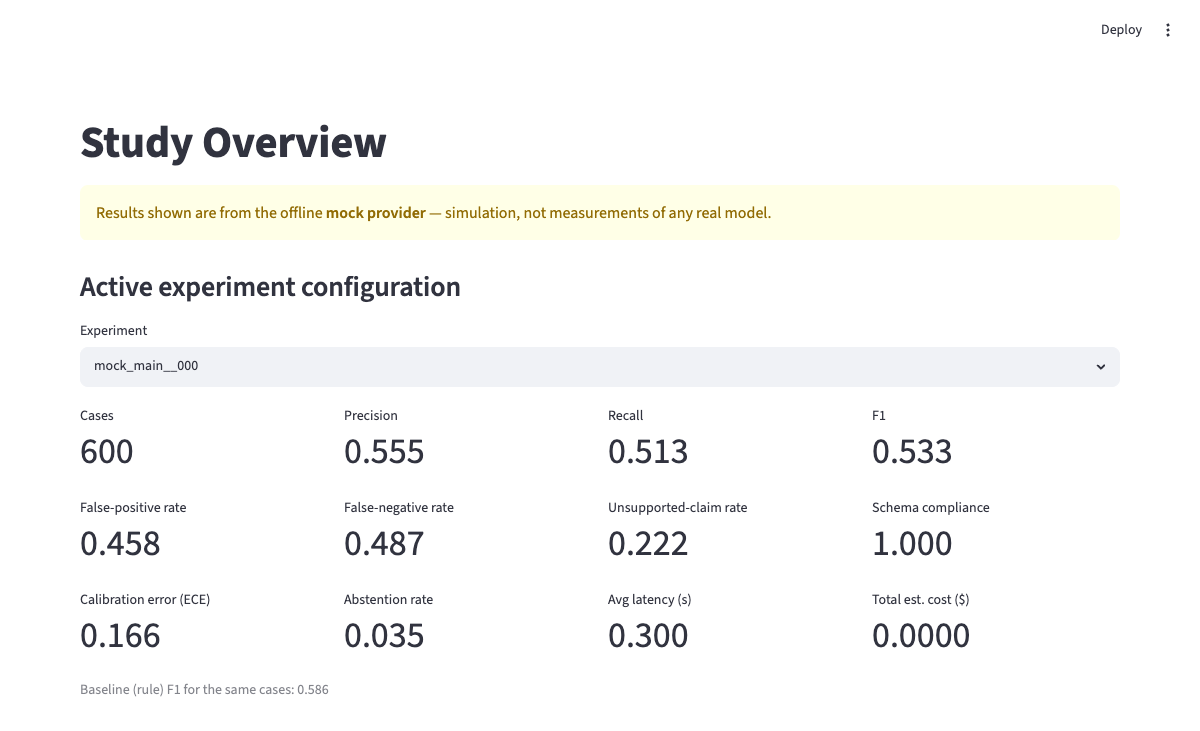Click the mock provider warning banner
The image size is (1200, 731).
pos(600,213)
